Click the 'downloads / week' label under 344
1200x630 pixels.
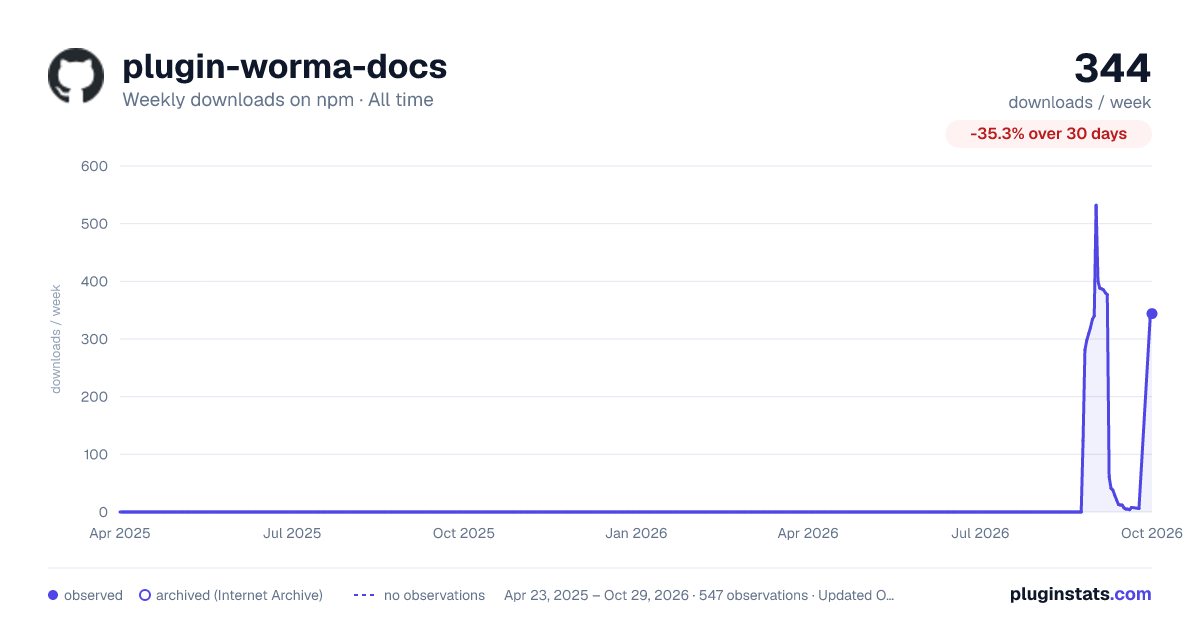(x=1080, y=102)
